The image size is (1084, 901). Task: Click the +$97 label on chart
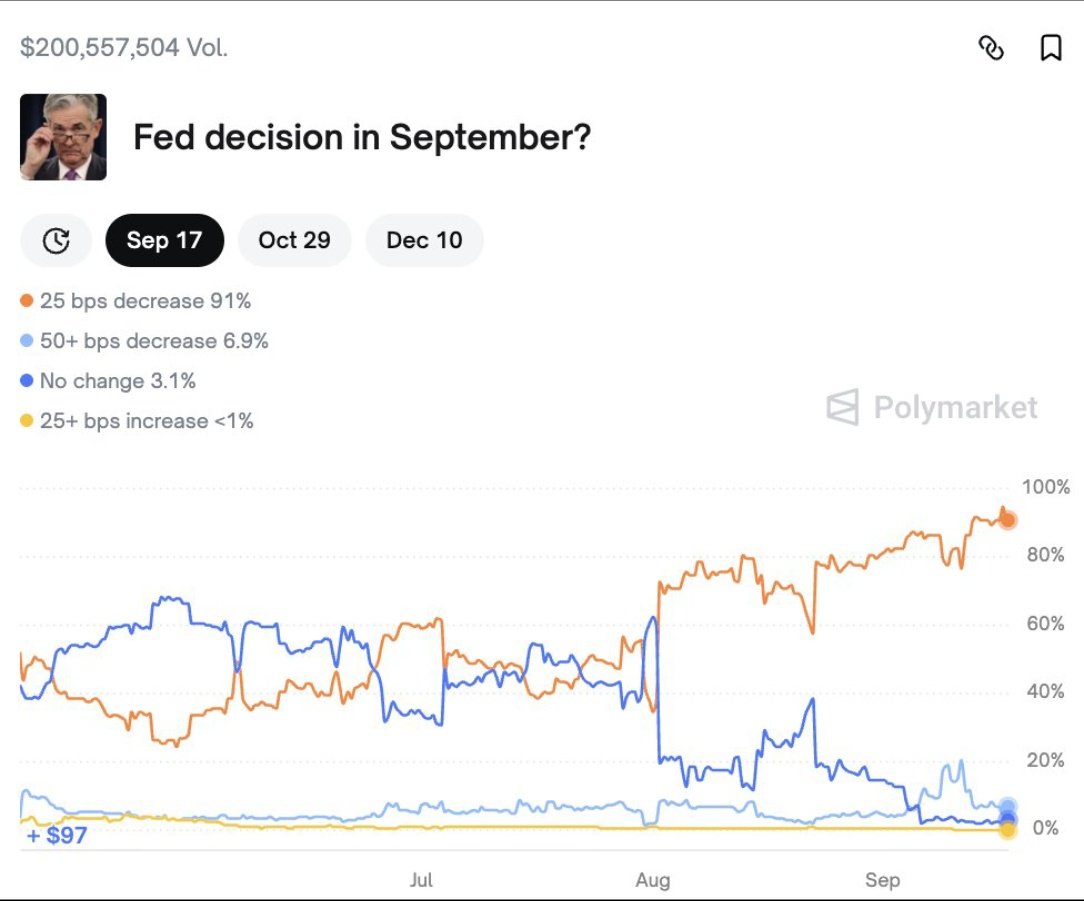(x=57, y=835)
